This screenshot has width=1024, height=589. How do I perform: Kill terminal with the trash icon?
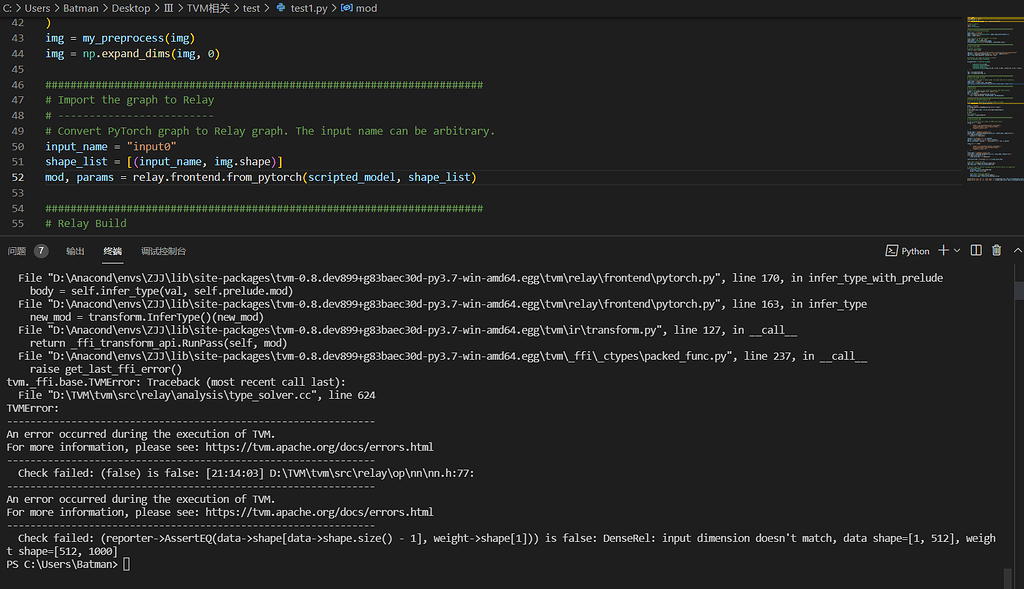[996, 250]
